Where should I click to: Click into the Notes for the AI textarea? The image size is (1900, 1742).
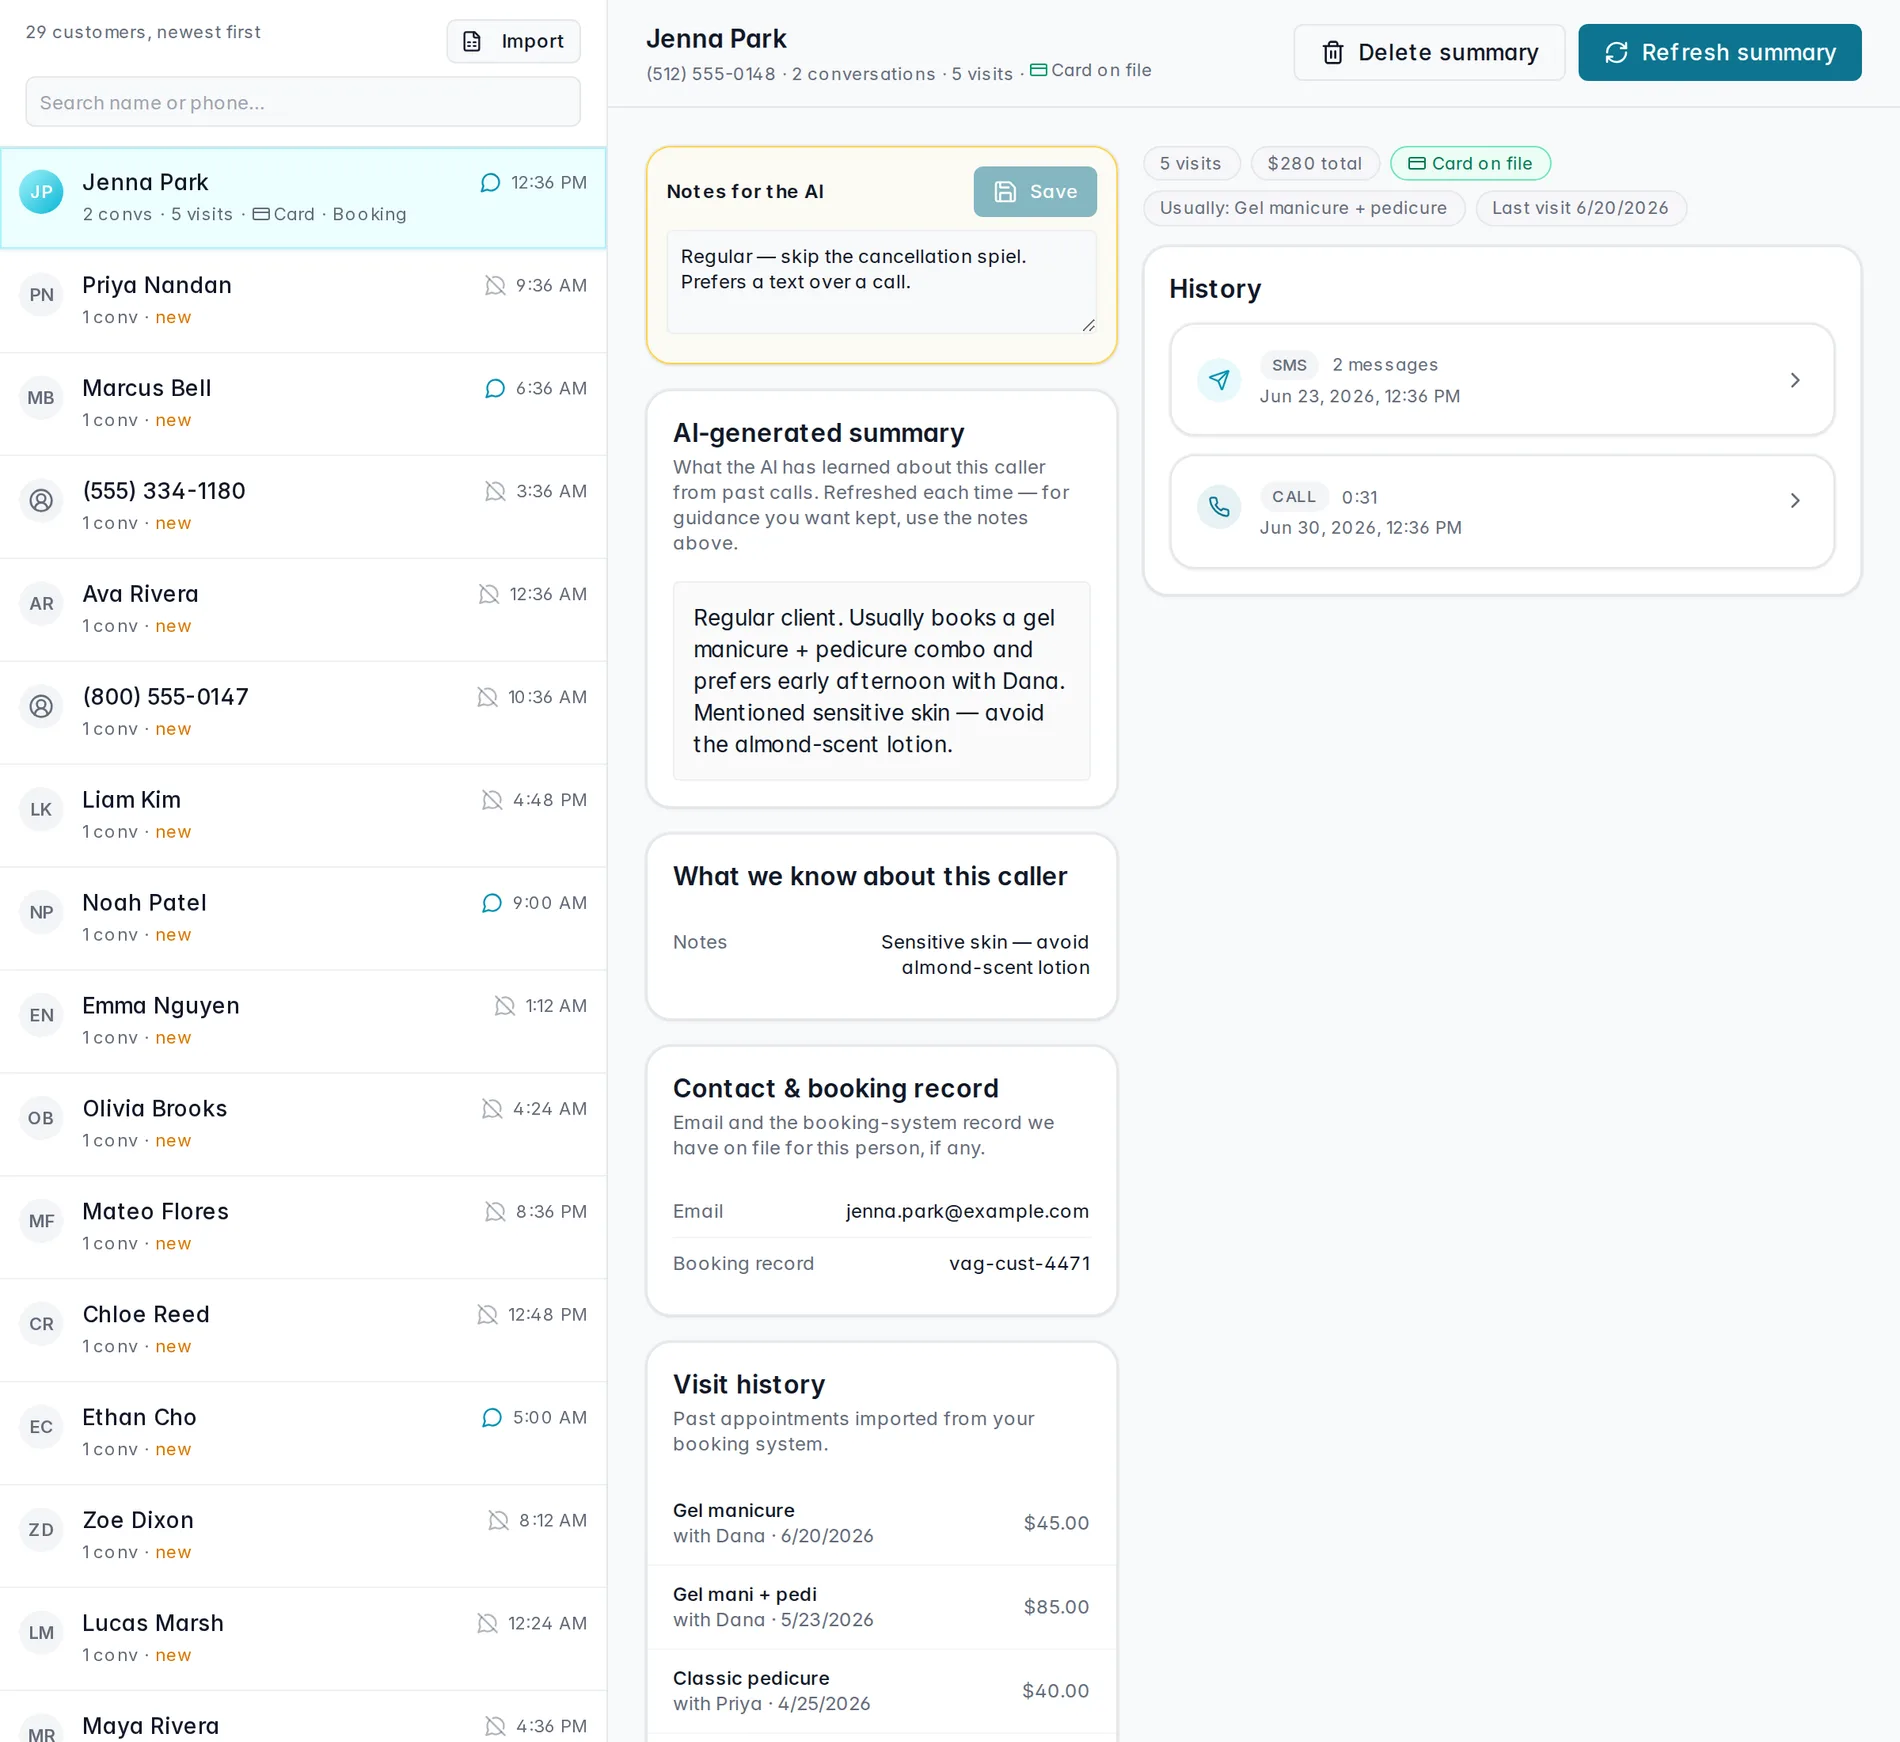(x=881, y=282)
